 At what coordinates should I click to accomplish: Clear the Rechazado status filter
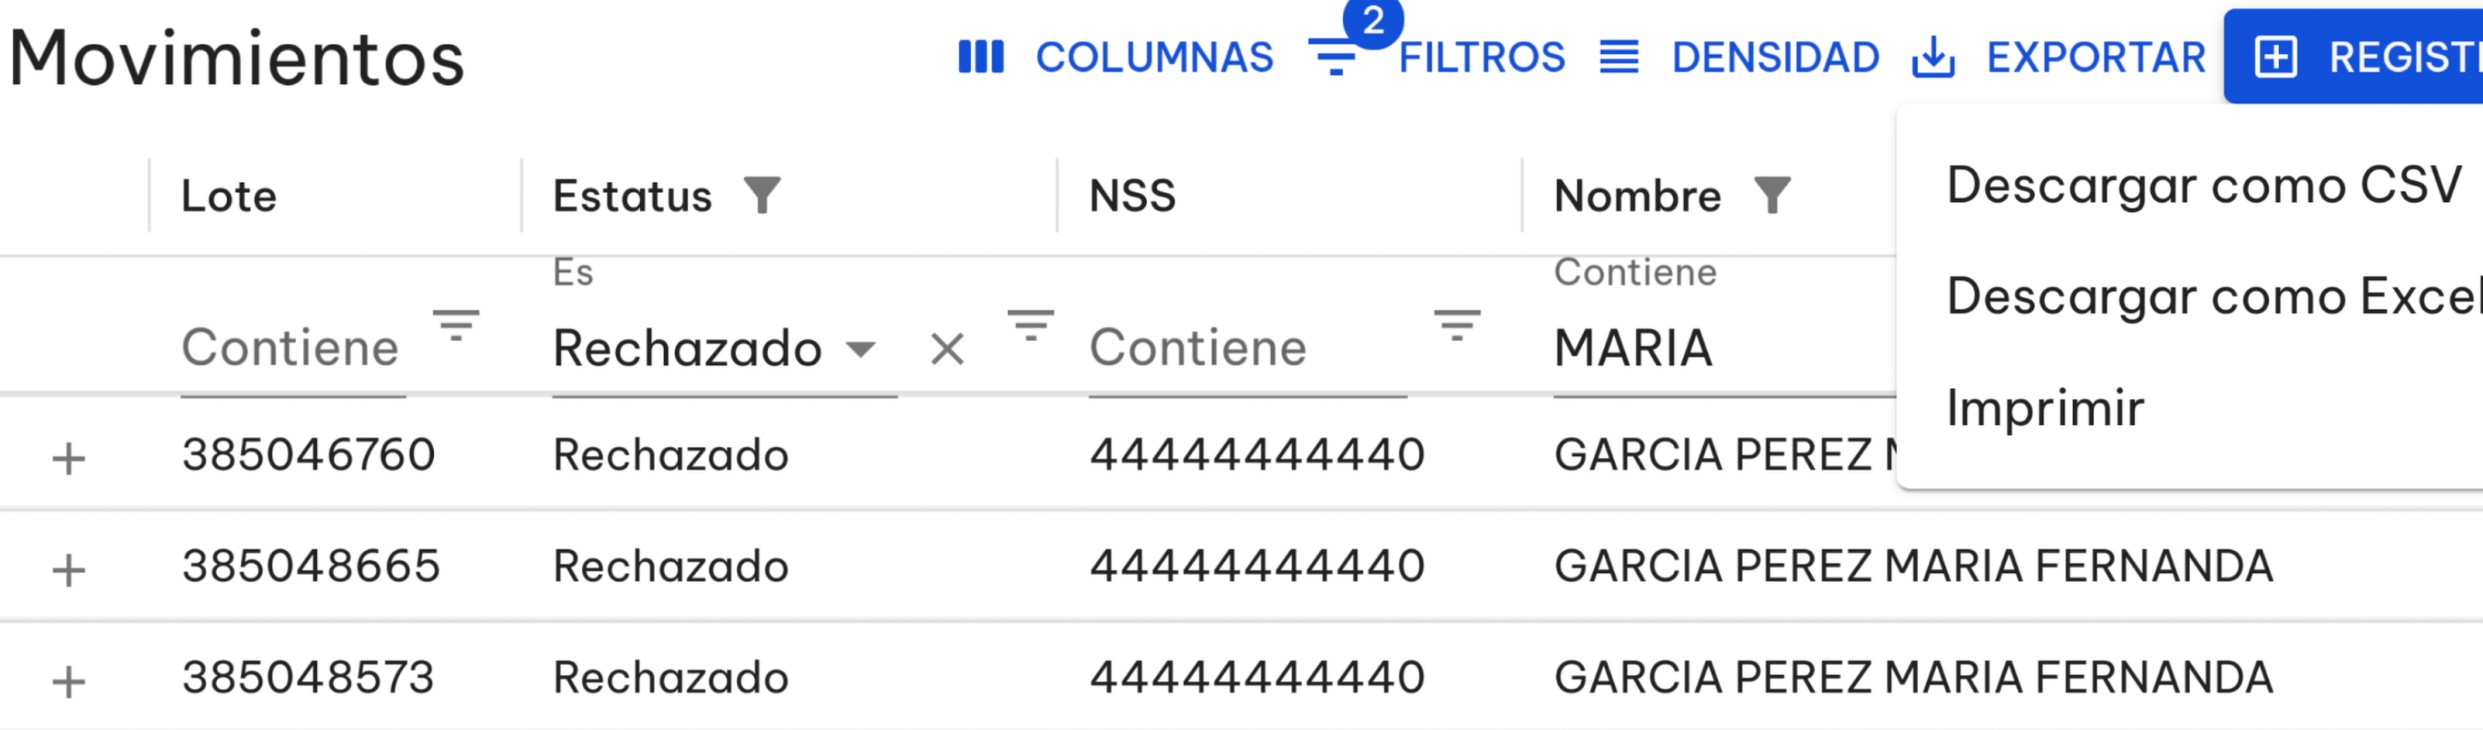tap(947, 349)
